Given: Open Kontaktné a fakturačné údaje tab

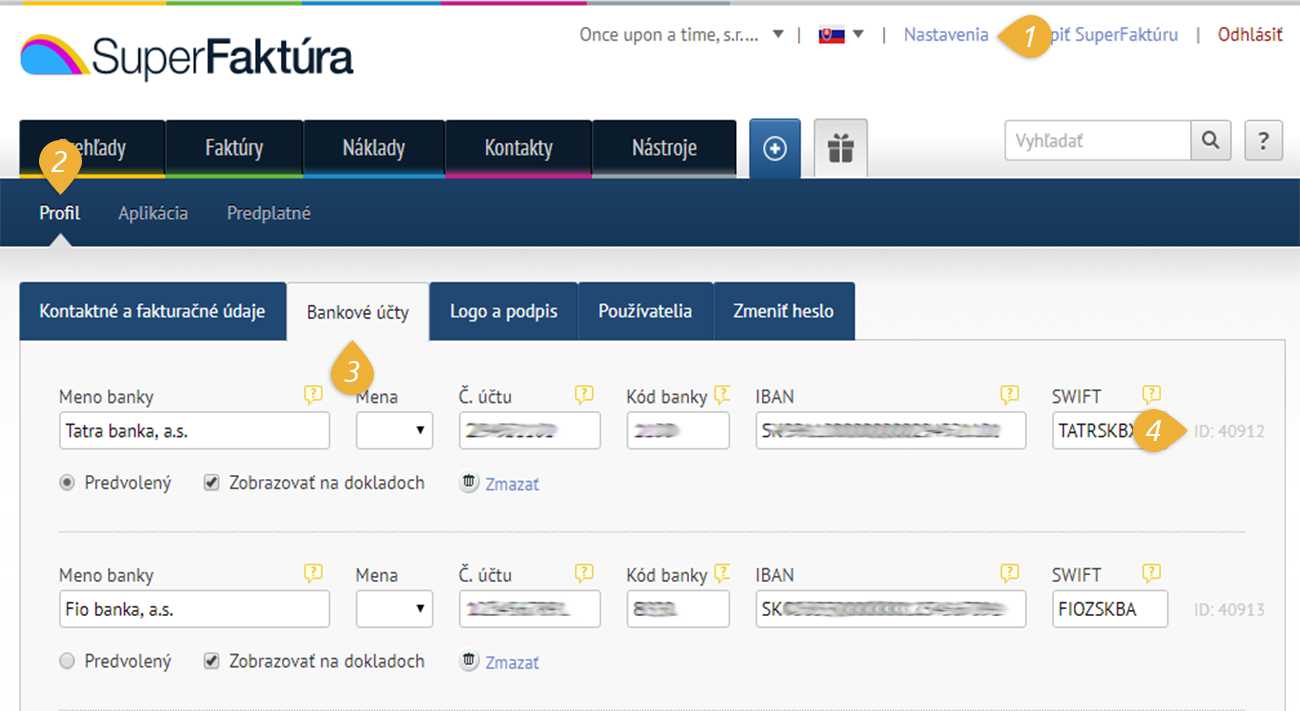Looking at the screenshot, I should [x=152, y=311].
